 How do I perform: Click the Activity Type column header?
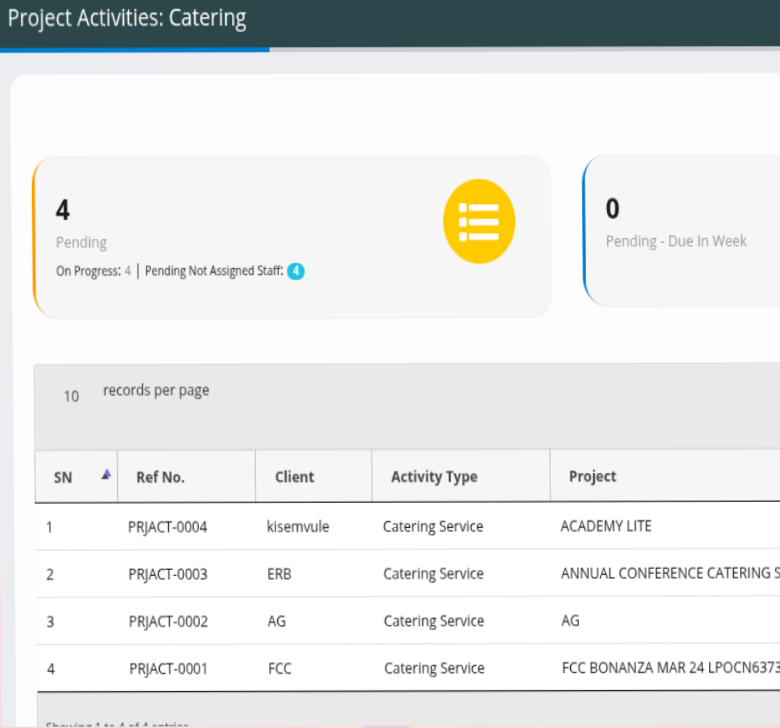433,477
